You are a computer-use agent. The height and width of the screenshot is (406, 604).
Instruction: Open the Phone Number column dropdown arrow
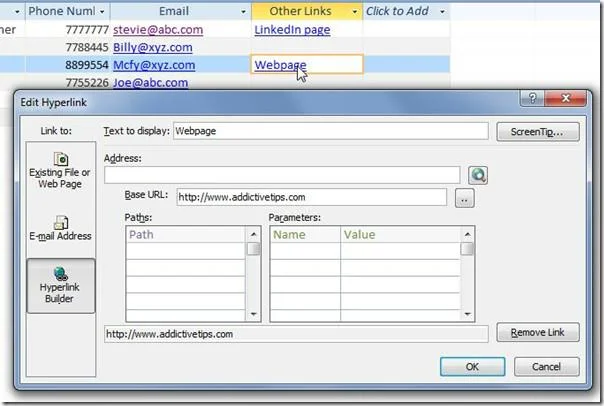[102, 12]
